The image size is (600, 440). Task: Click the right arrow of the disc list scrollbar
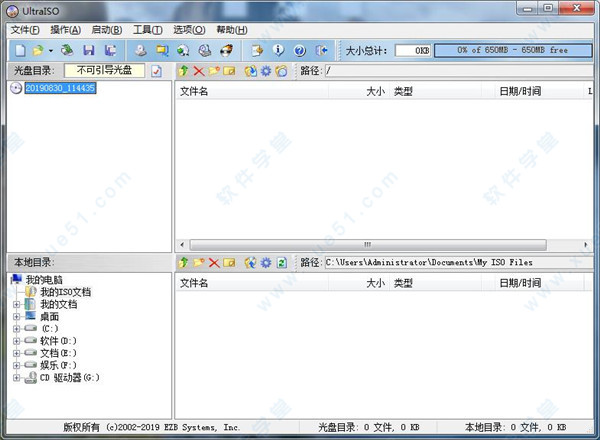click(585, 244)
